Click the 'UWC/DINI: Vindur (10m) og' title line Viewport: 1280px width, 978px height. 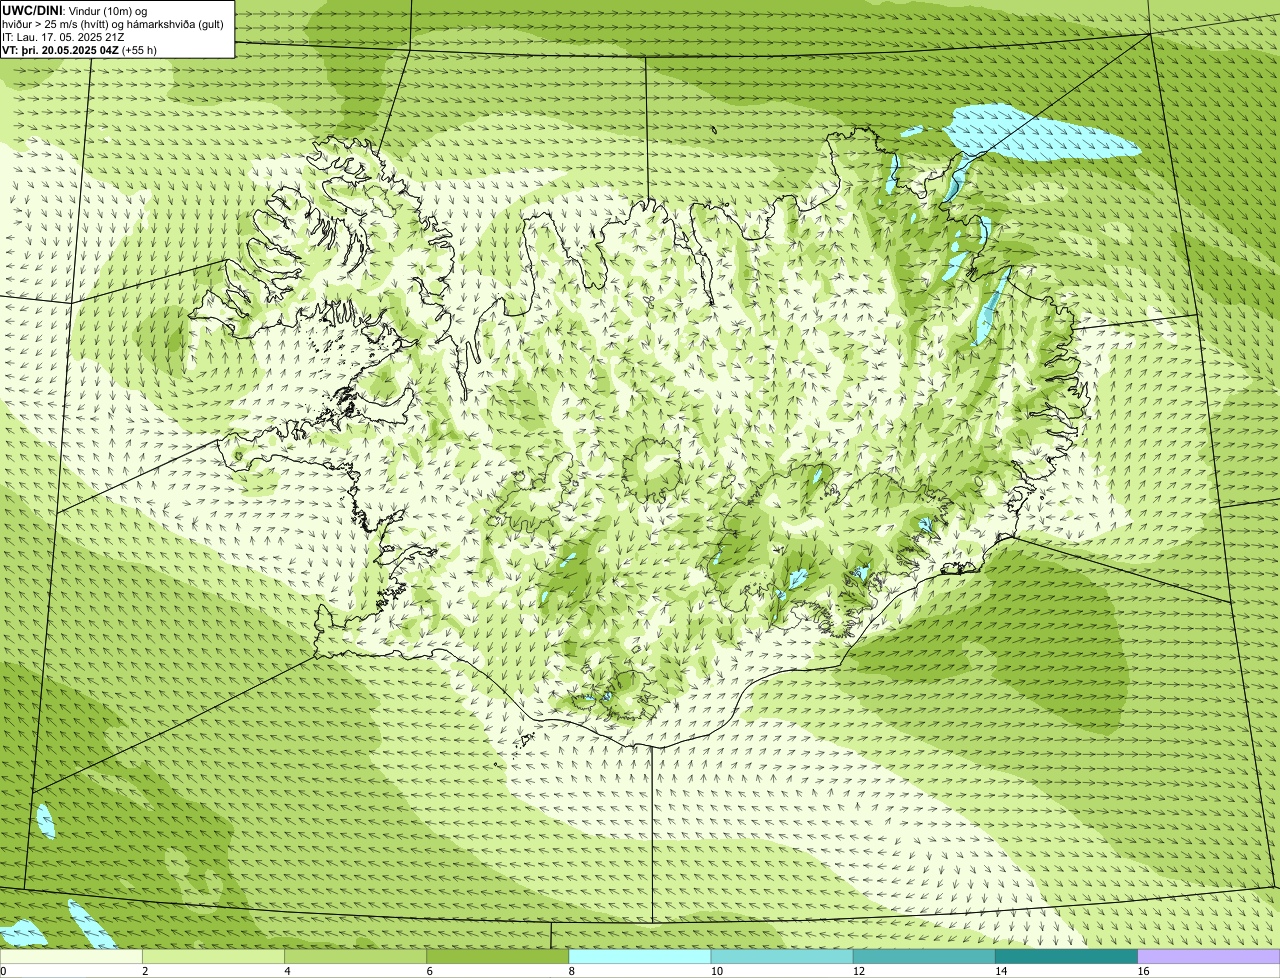click(75, 10)
